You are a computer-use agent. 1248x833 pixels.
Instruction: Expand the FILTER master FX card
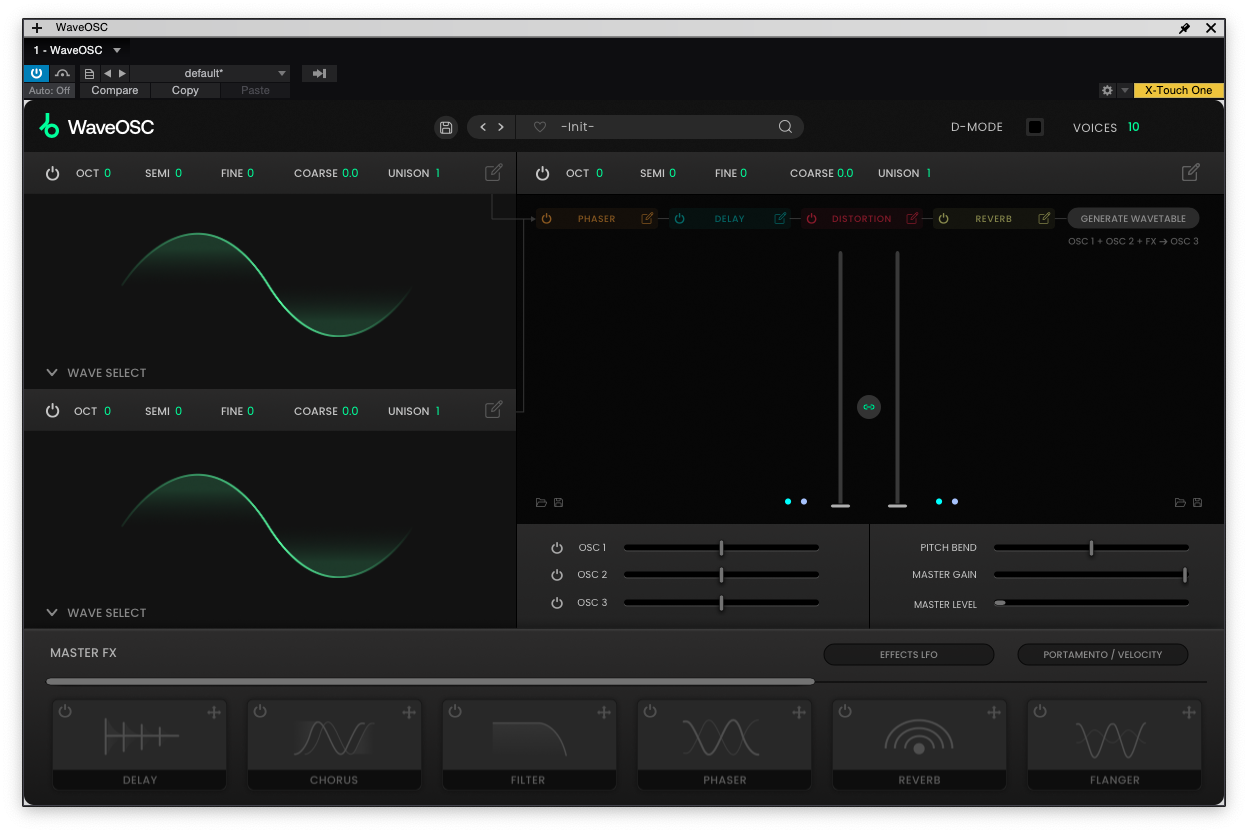(x=603, y=712)
